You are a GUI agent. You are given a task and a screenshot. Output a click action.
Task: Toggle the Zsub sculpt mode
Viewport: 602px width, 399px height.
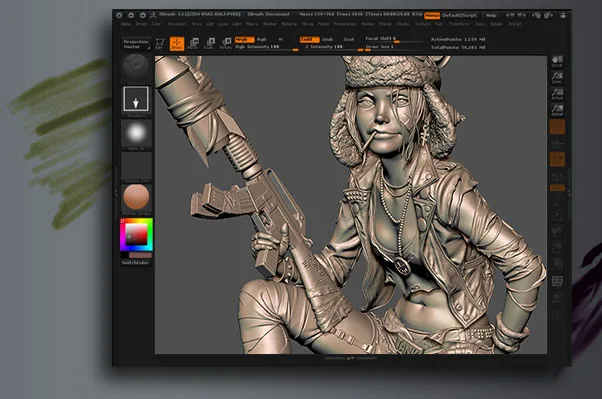point(327,40)
